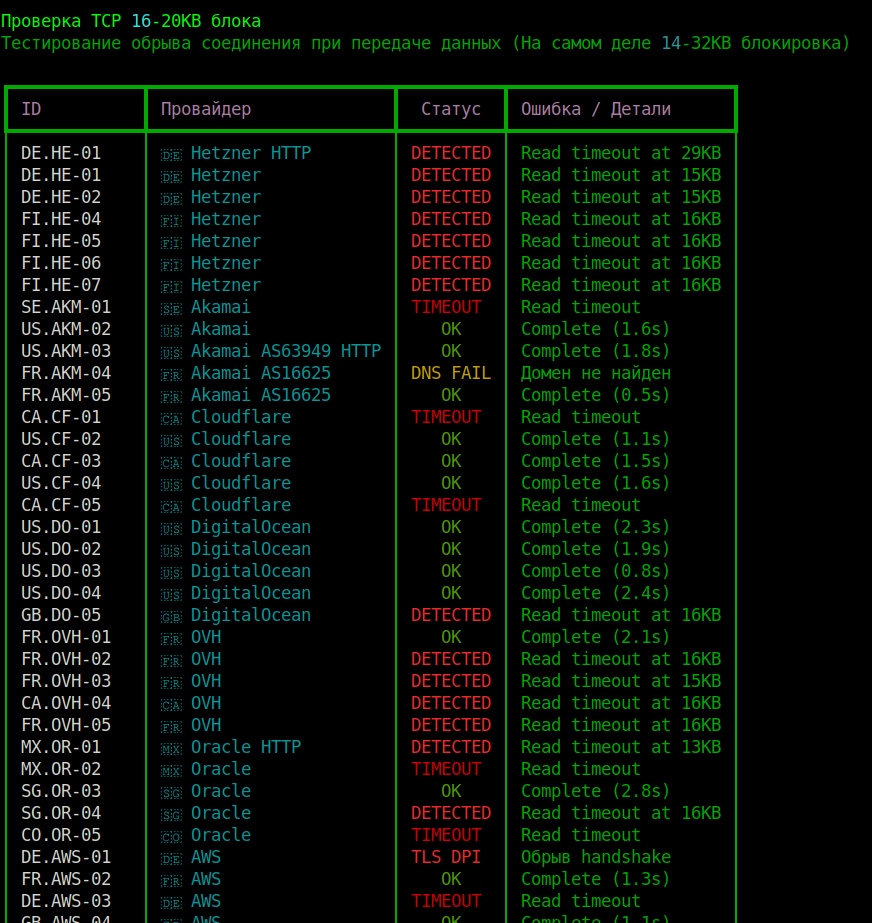Click the 'DNS FAIL' status
872x923 pixels.
[x=451, y=373]
